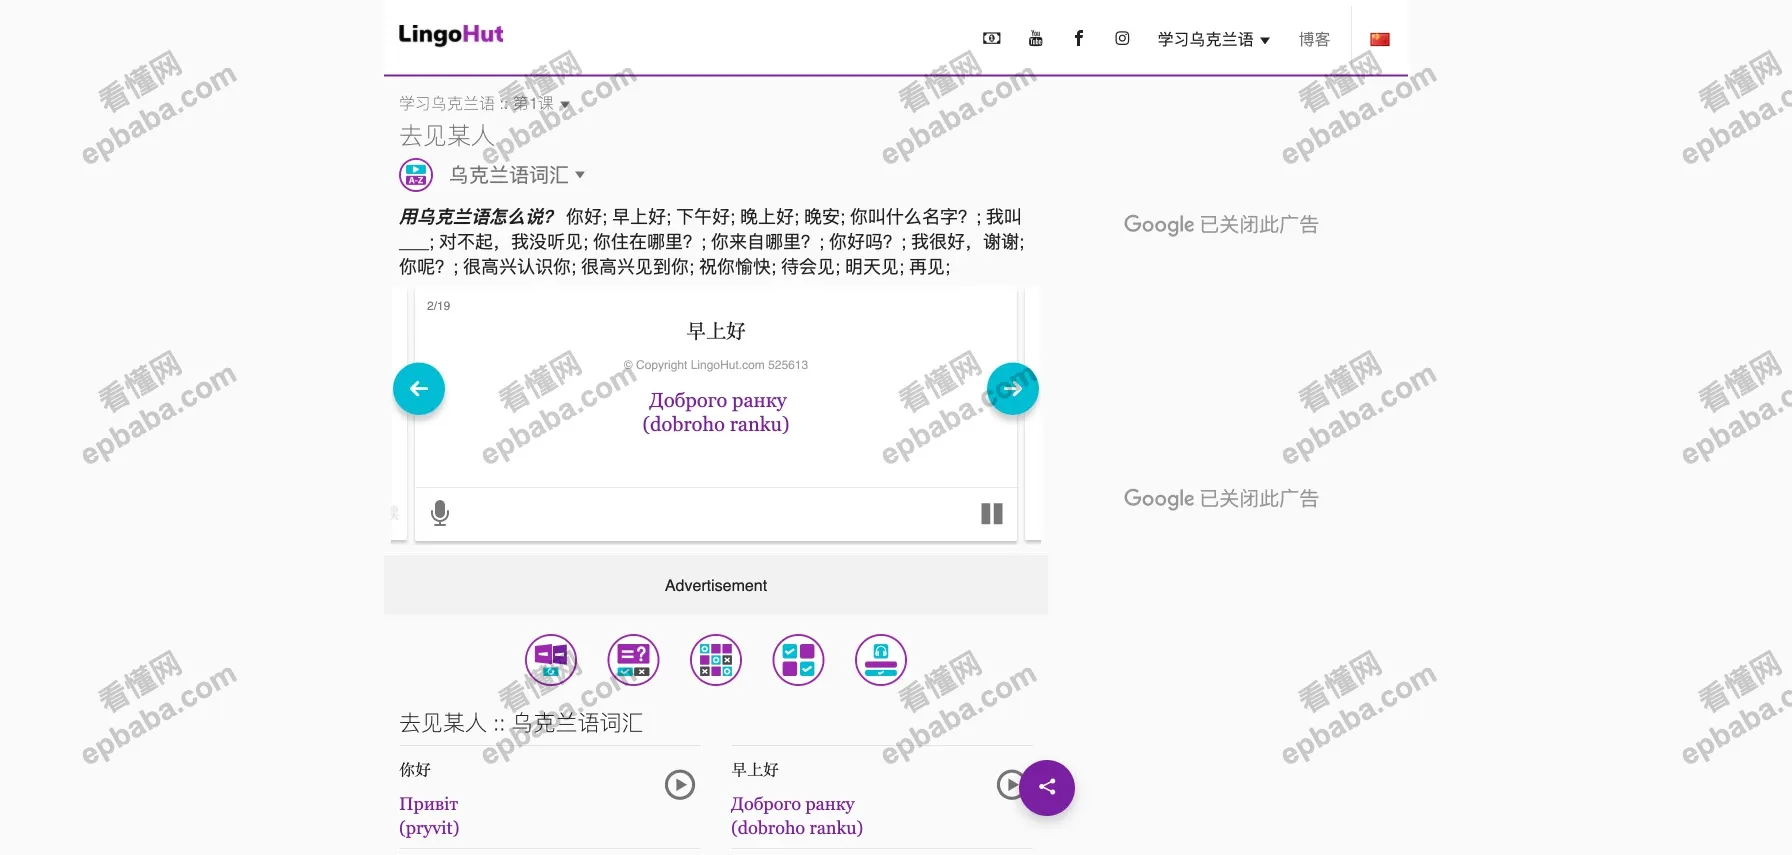This screenshot has width=1792, height=855.
Task: Open the Facebook icon in header
Action: pyautogui.click(x=1079, y=38)
